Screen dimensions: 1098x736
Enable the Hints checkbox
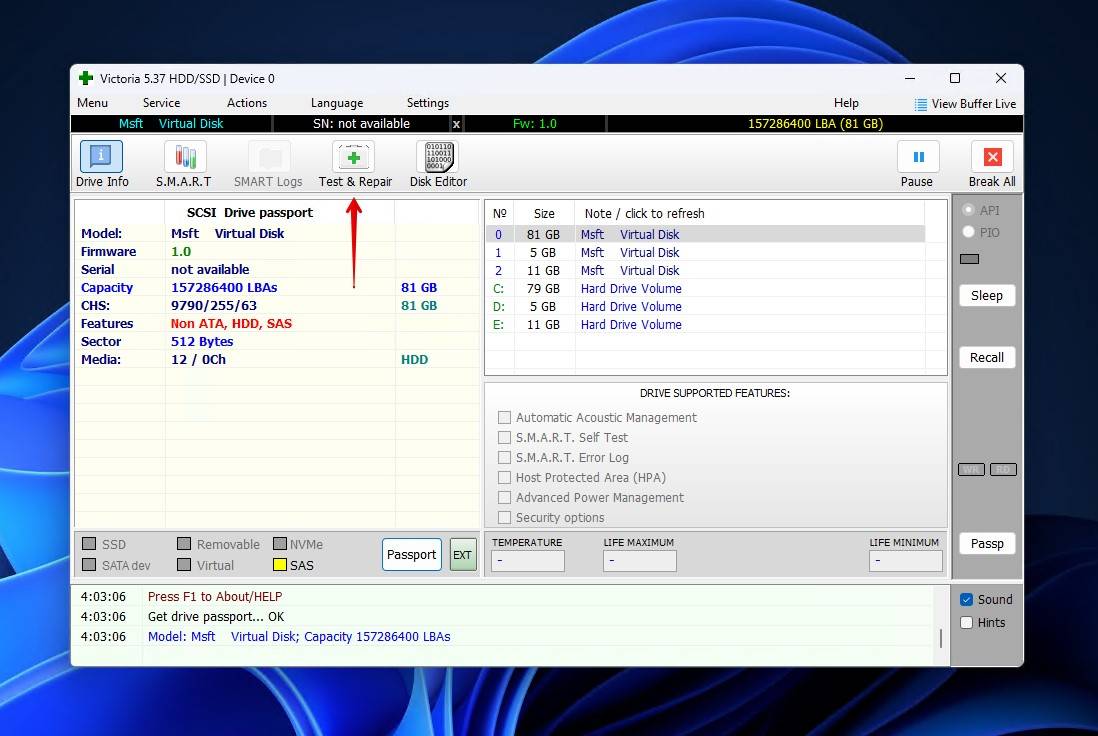966,623
